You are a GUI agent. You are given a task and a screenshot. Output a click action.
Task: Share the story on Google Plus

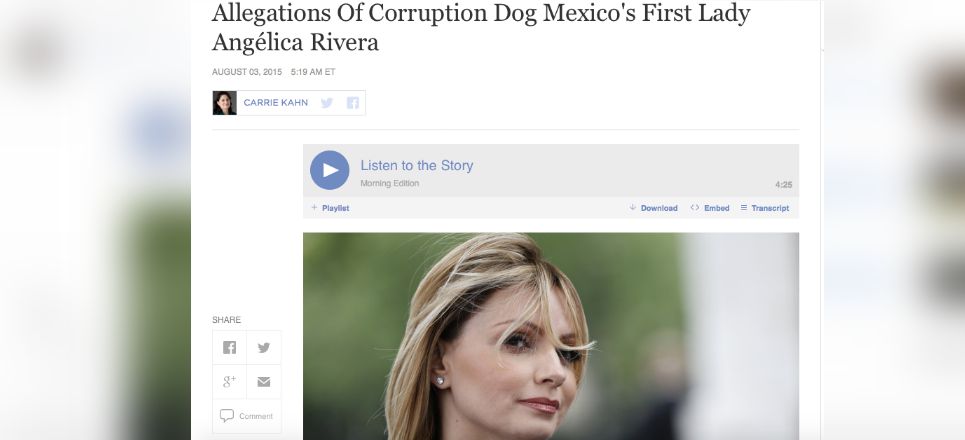coord(230,382)
